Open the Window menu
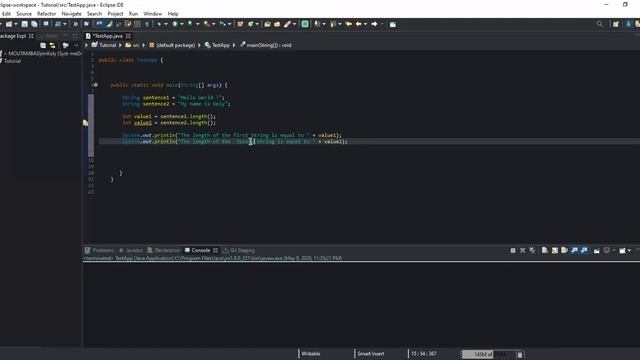640x360 pixels. [x=153, y=13]
